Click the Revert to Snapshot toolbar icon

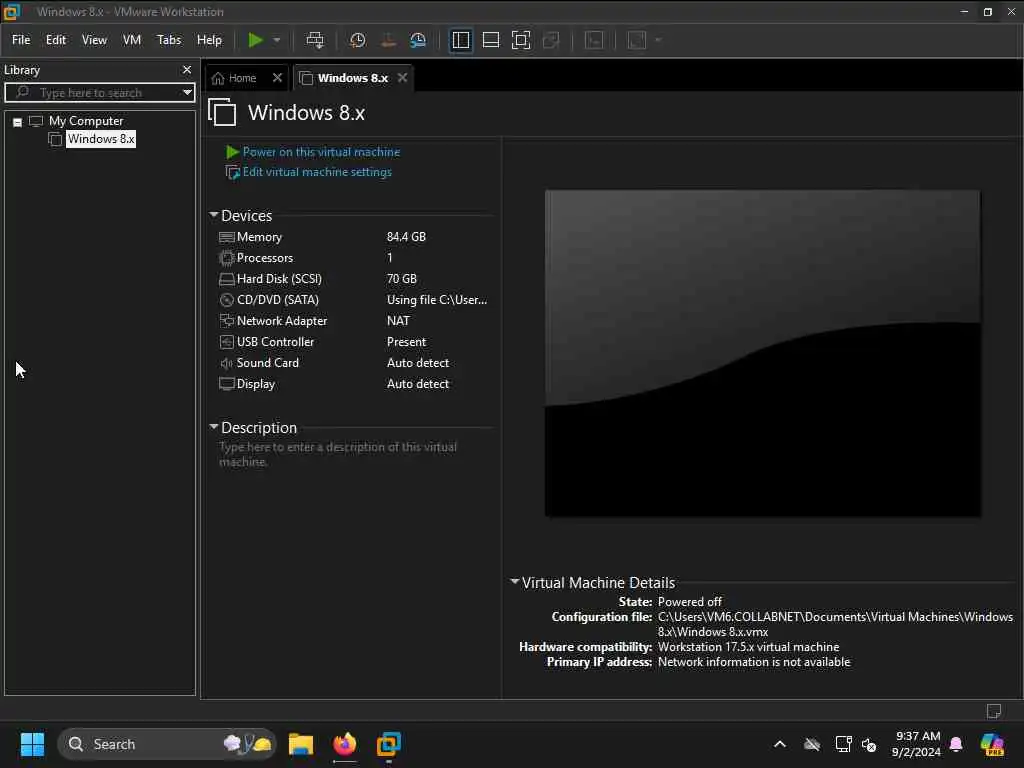coord(388,40)
